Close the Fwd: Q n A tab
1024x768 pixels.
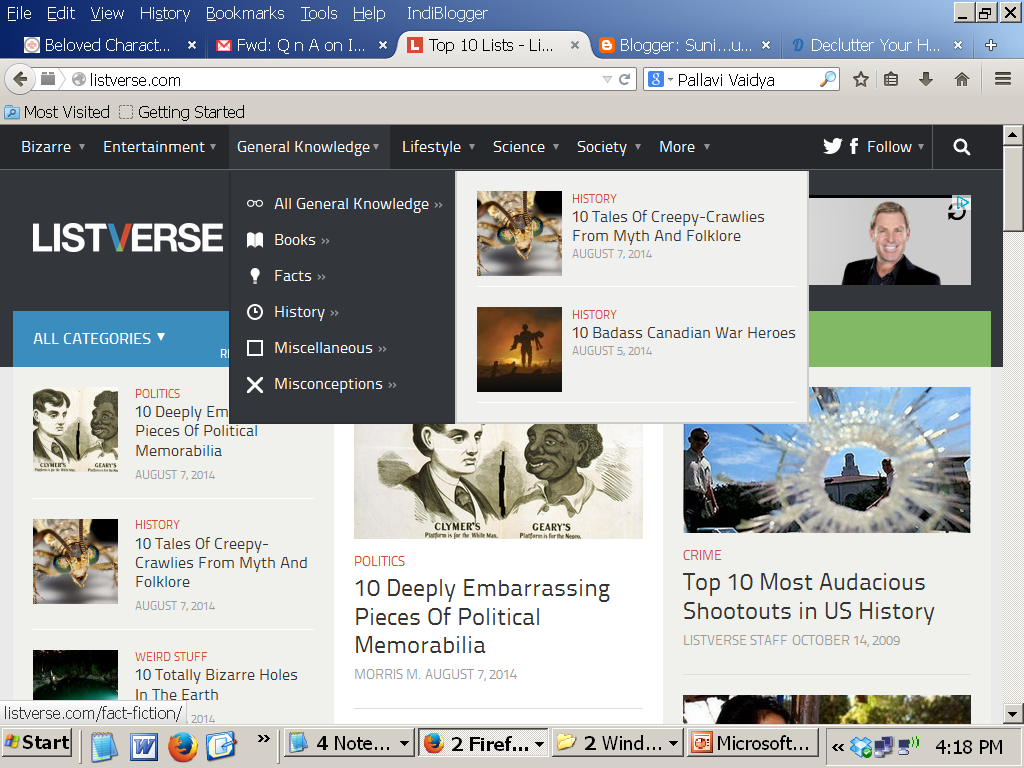tap(383, 45)
